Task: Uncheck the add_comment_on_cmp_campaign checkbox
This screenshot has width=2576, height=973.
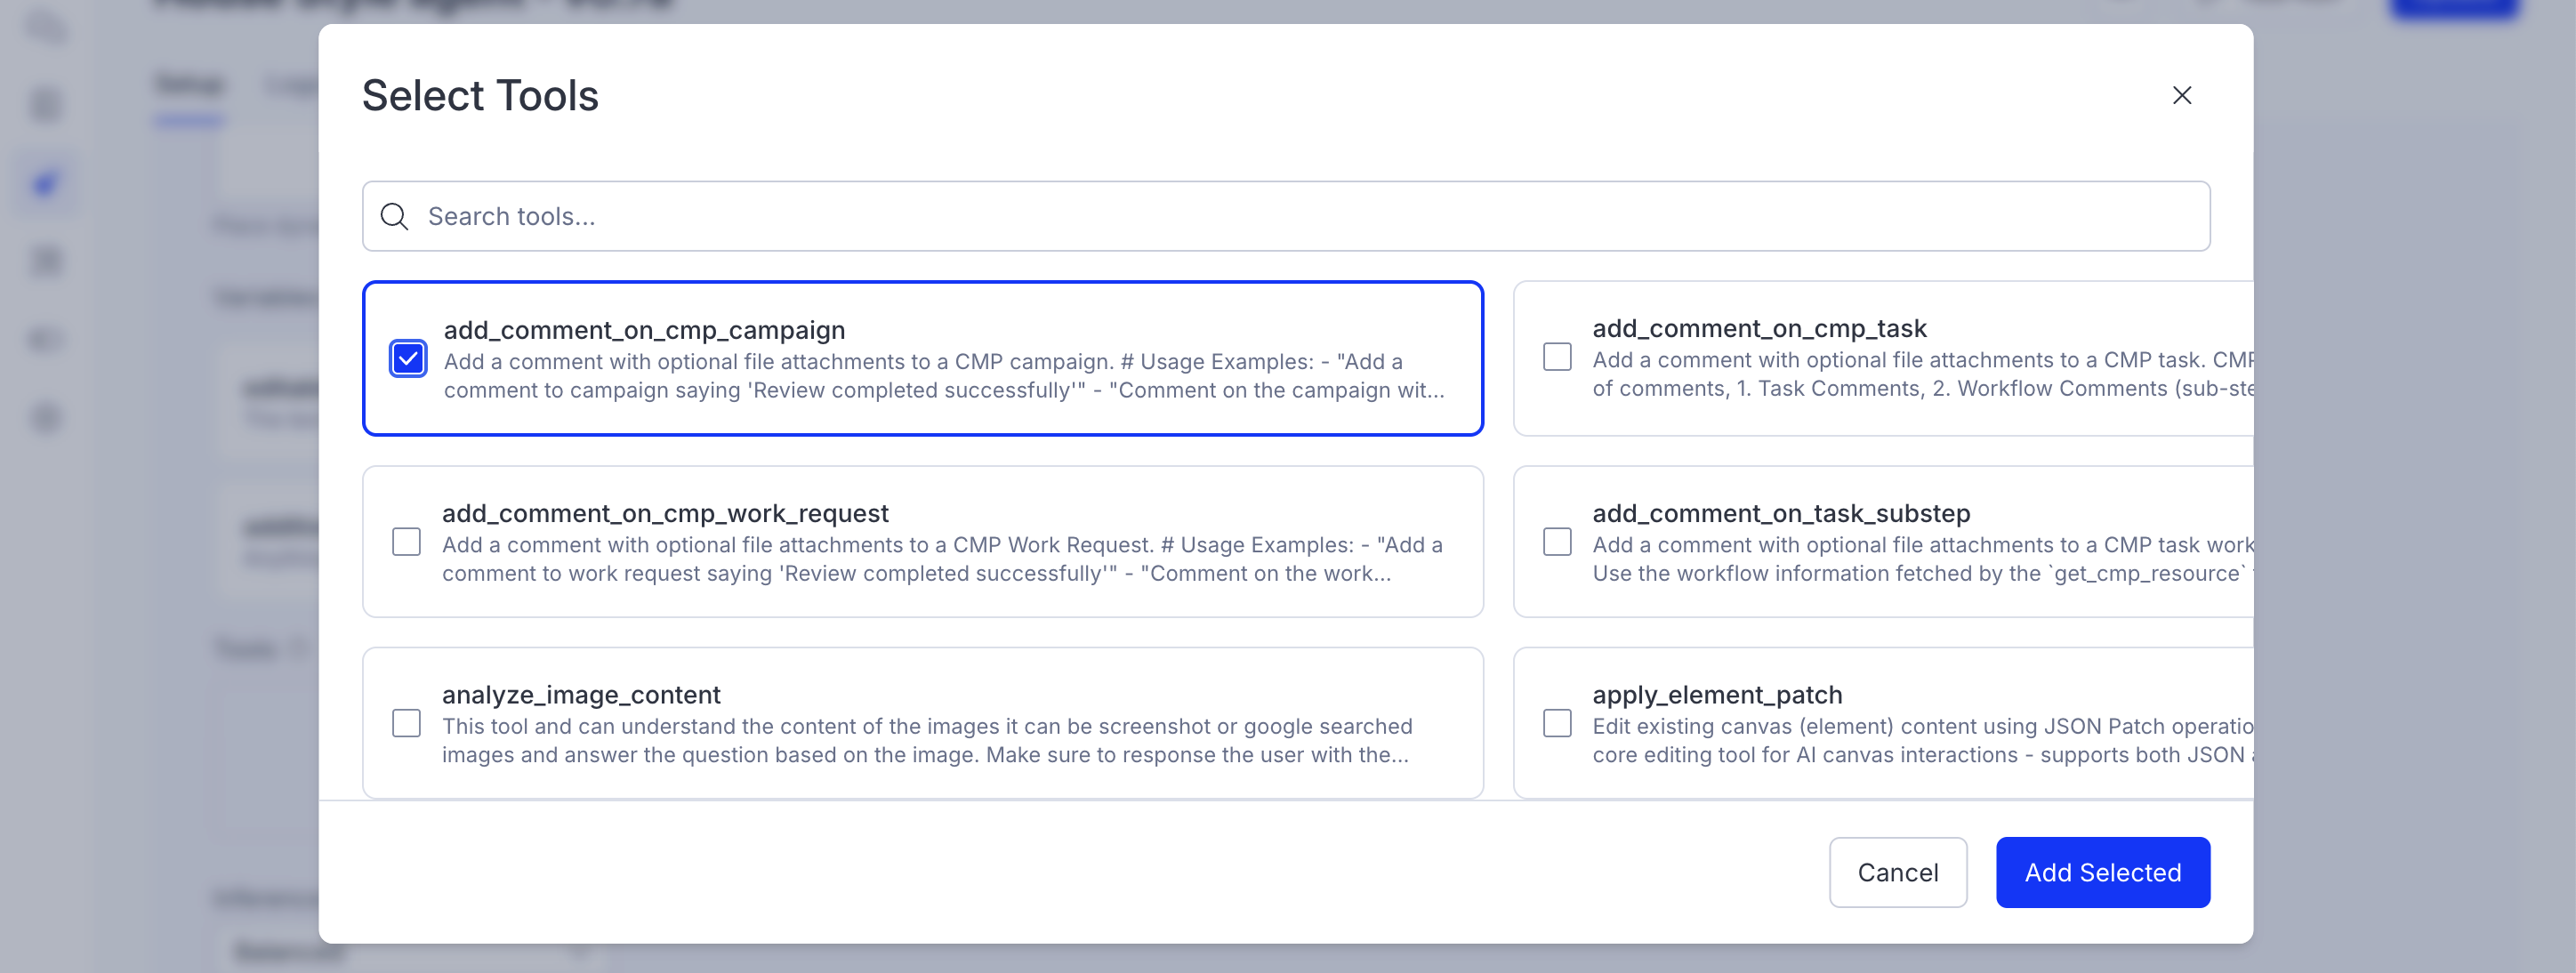Action: point(408,359)
